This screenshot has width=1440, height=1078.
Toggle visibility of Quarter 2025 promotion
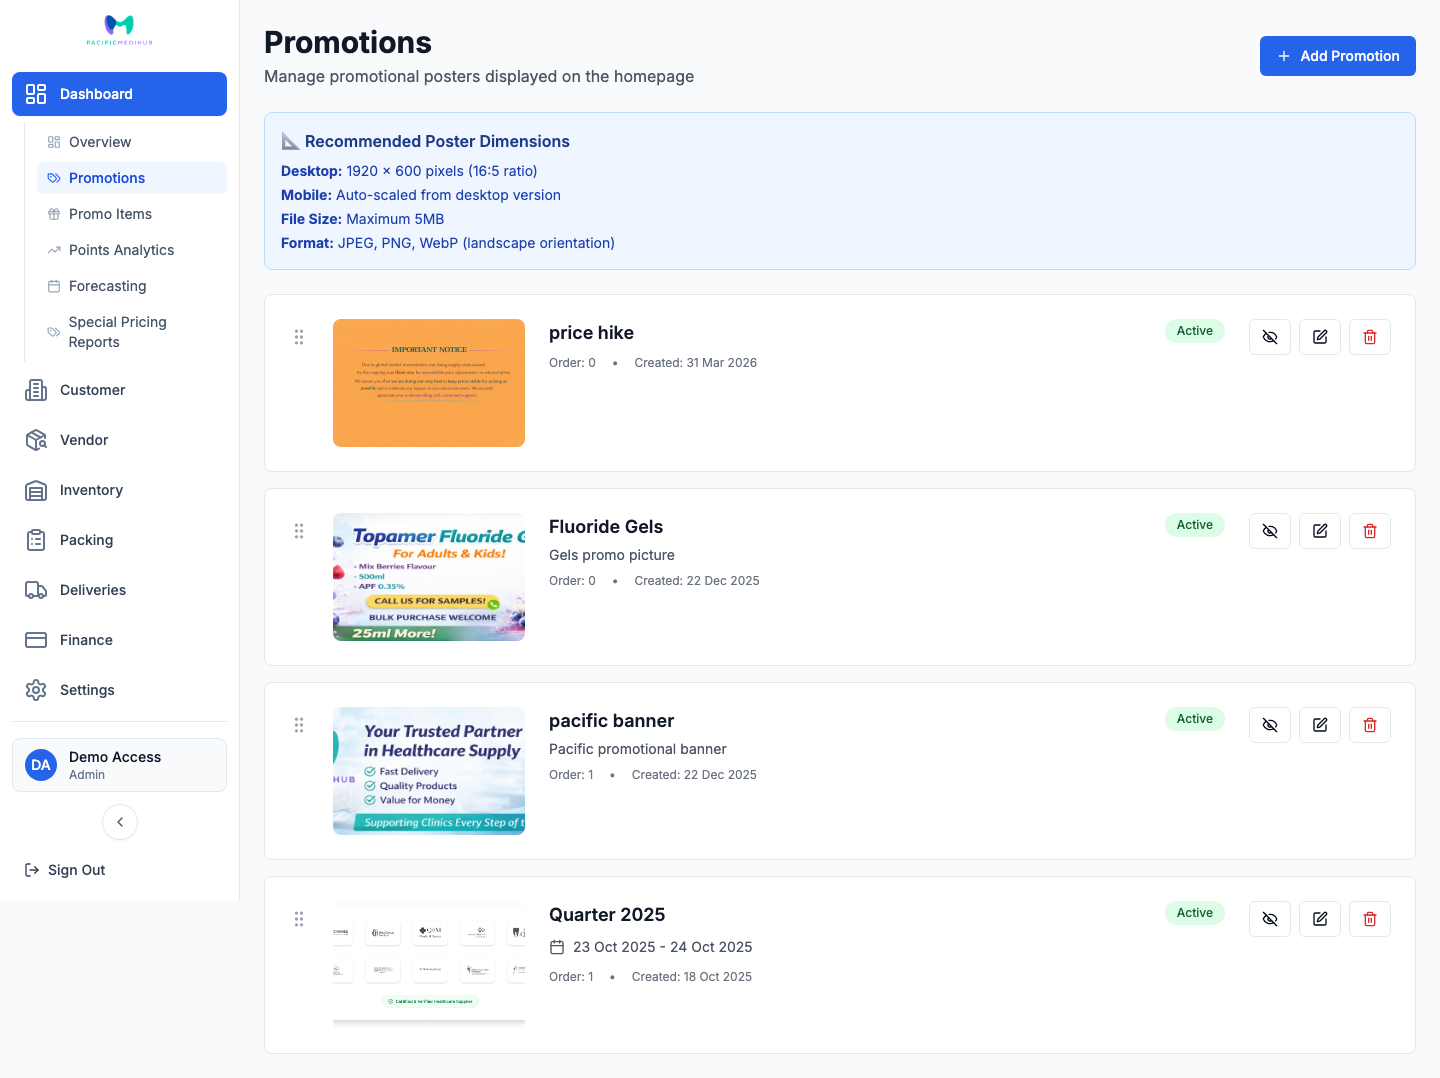point(1270,919)
